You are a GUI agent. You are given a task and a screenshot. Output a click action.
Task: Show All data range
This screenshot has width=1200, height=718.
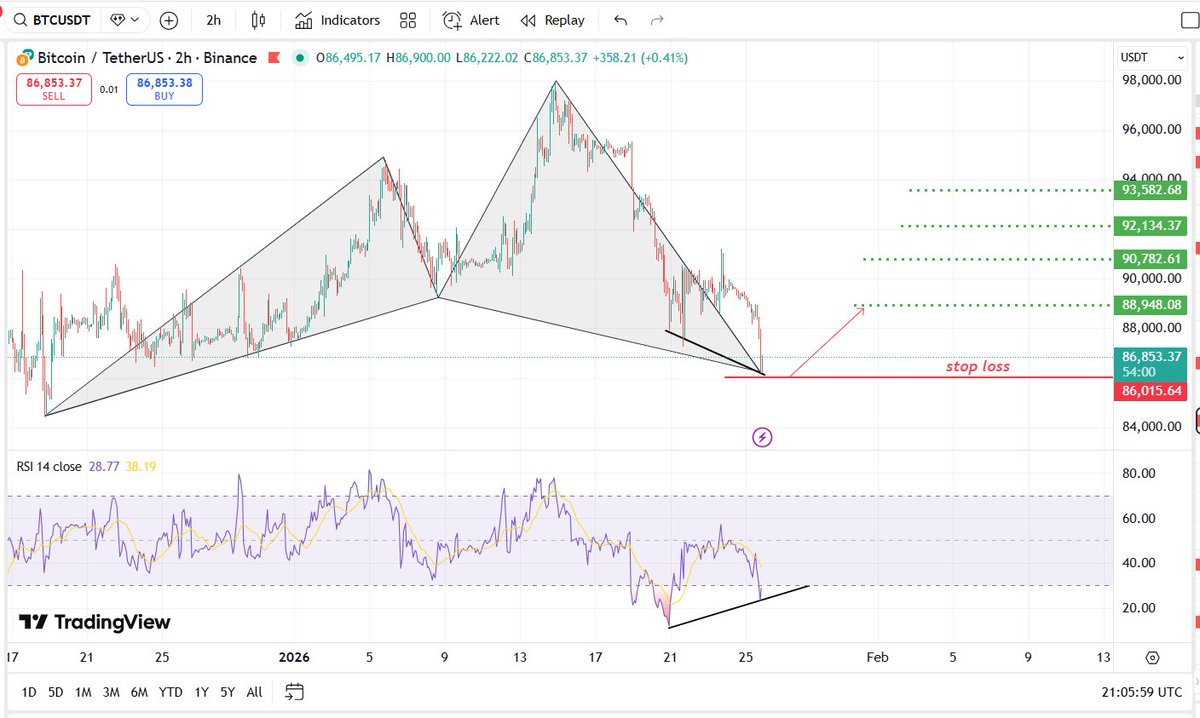click(x=255, y=691)
